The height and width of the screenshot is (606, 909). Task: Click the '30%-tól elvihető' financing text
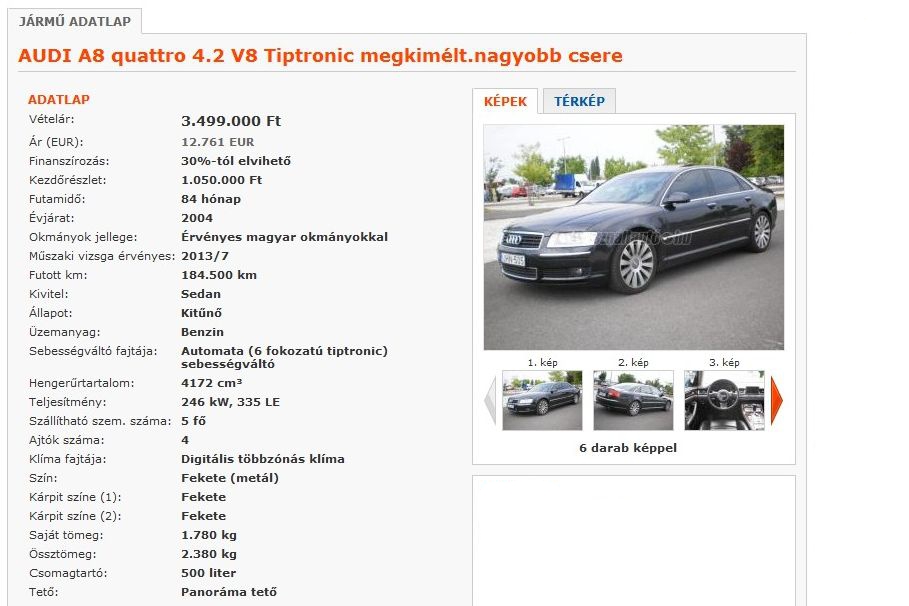236,161
